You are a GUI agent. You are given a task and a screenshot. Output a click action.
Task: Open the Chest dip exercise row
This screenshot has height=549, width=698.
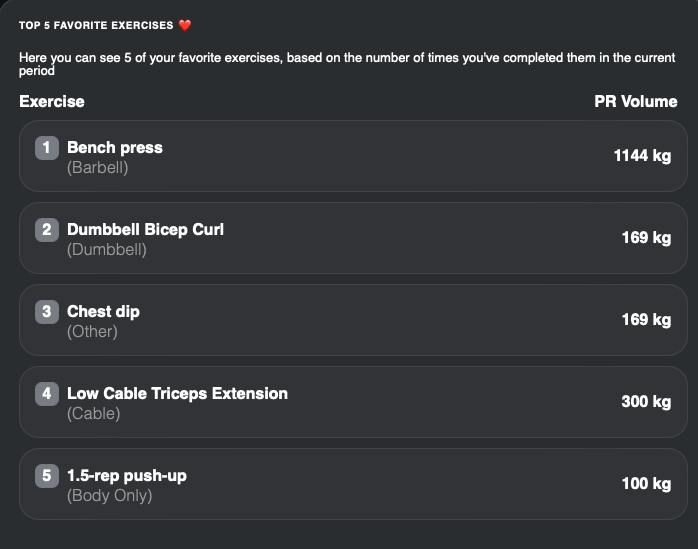click(x=350, y=320)
